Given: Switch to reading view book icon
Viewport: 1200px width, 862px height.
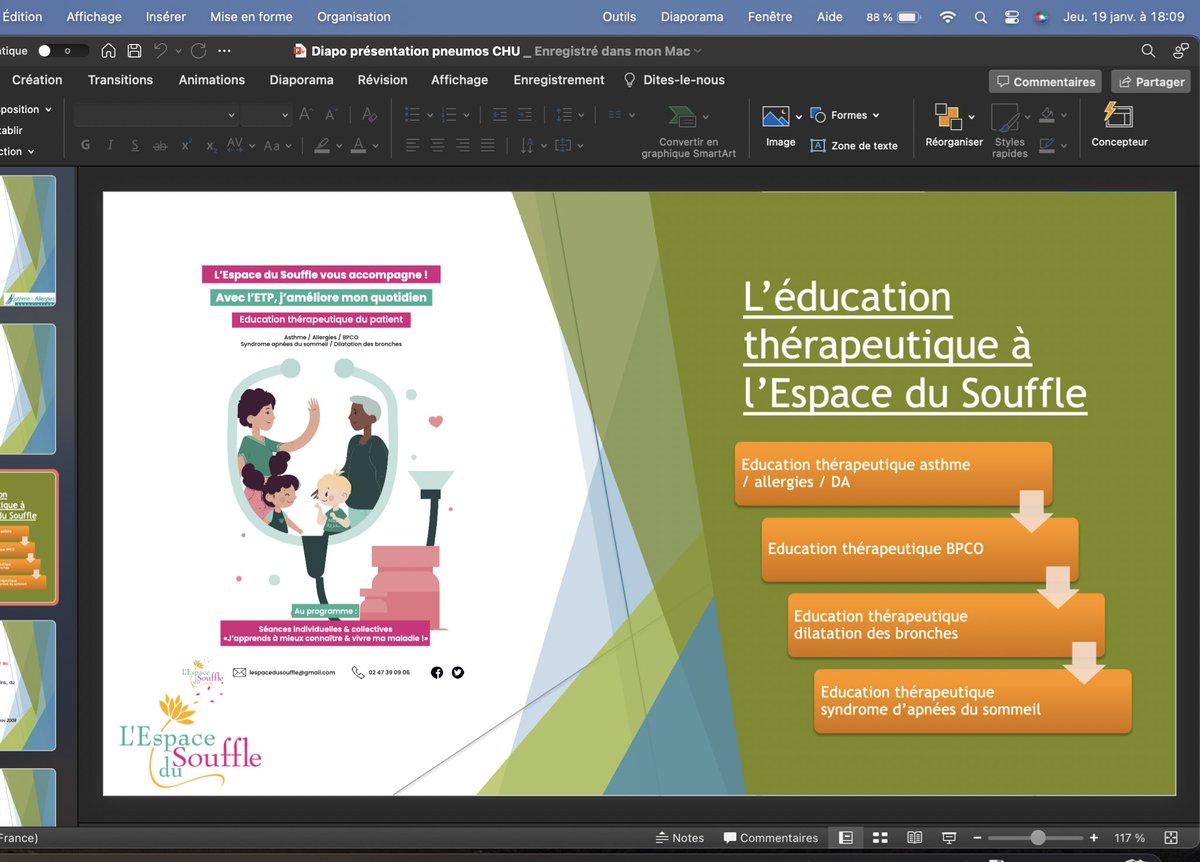Looking at the screenshot, I should click(914, 837).
